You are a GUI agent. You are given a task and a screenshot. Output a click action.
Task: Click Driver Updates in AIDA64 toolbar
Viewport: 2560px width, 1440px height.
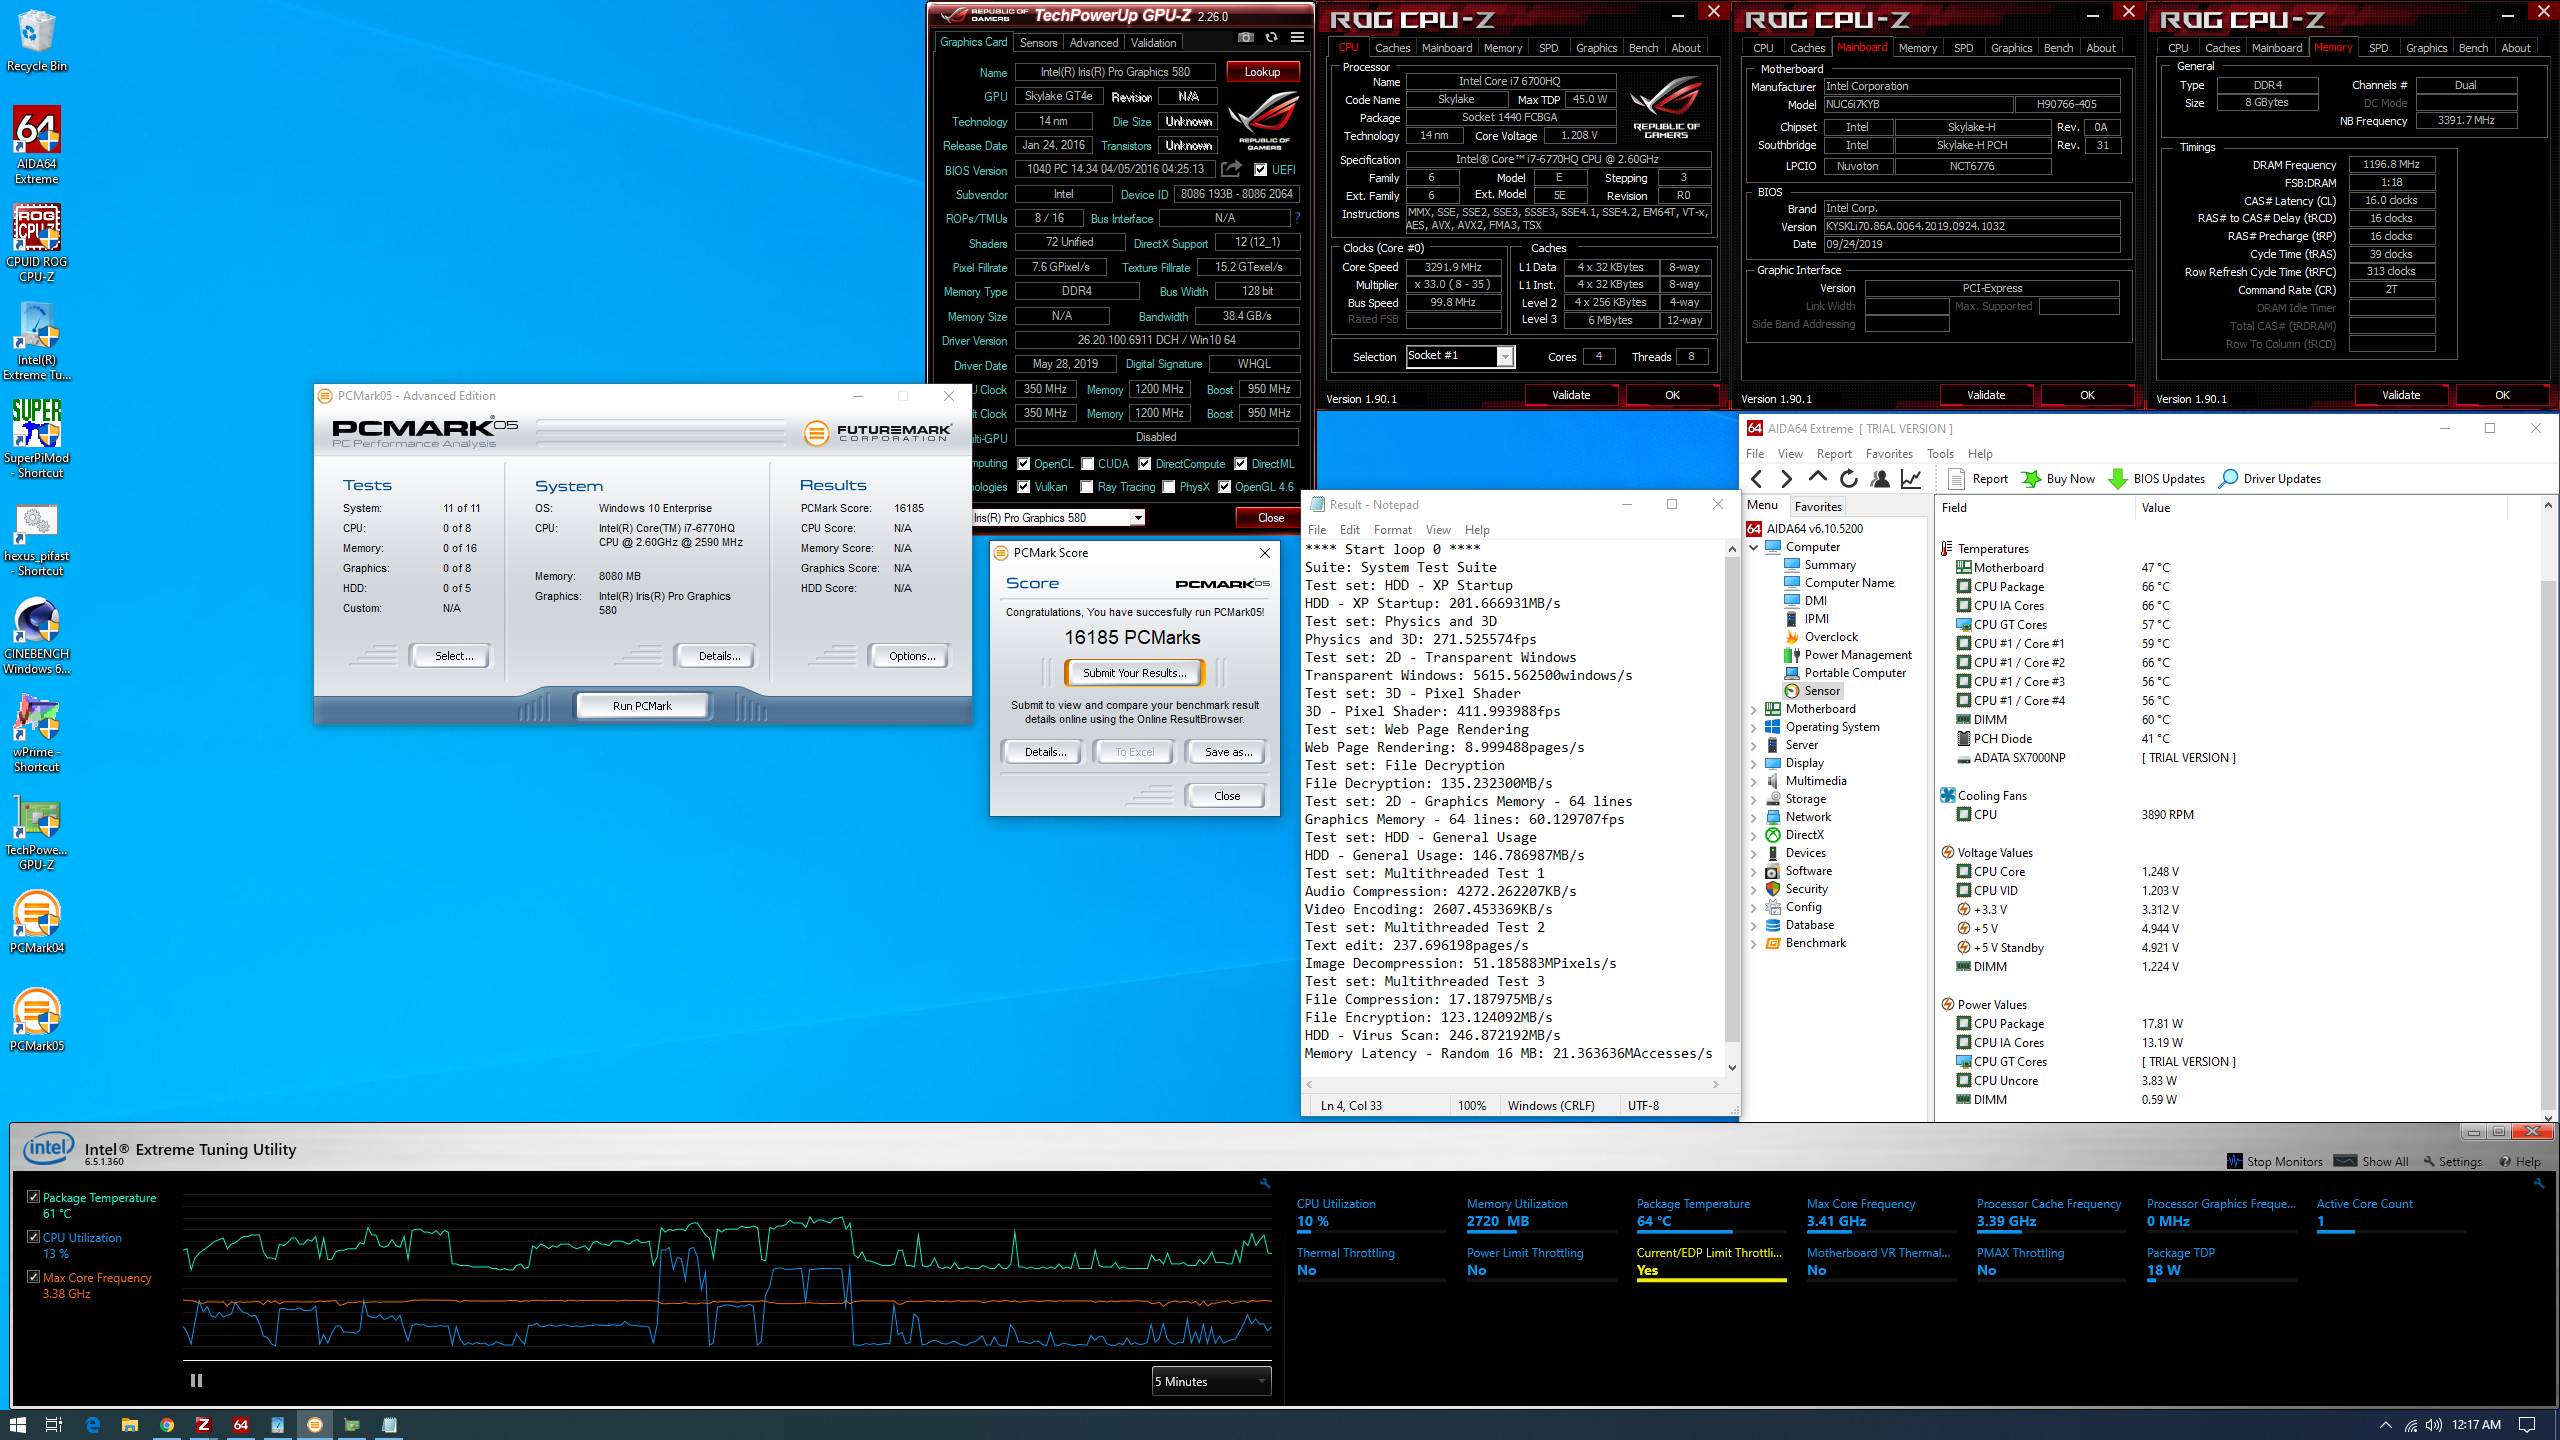point(2269,479)
